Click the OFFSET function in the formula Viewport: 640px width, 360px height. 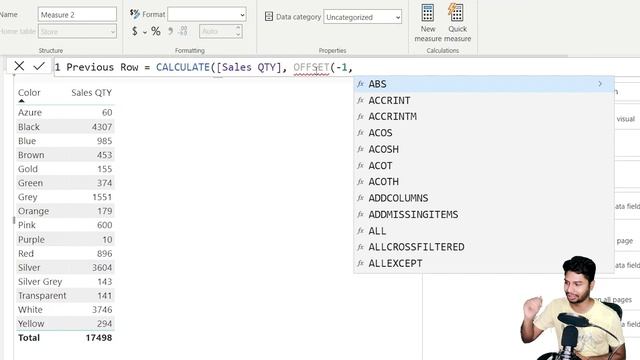click(x=311, y=67)
